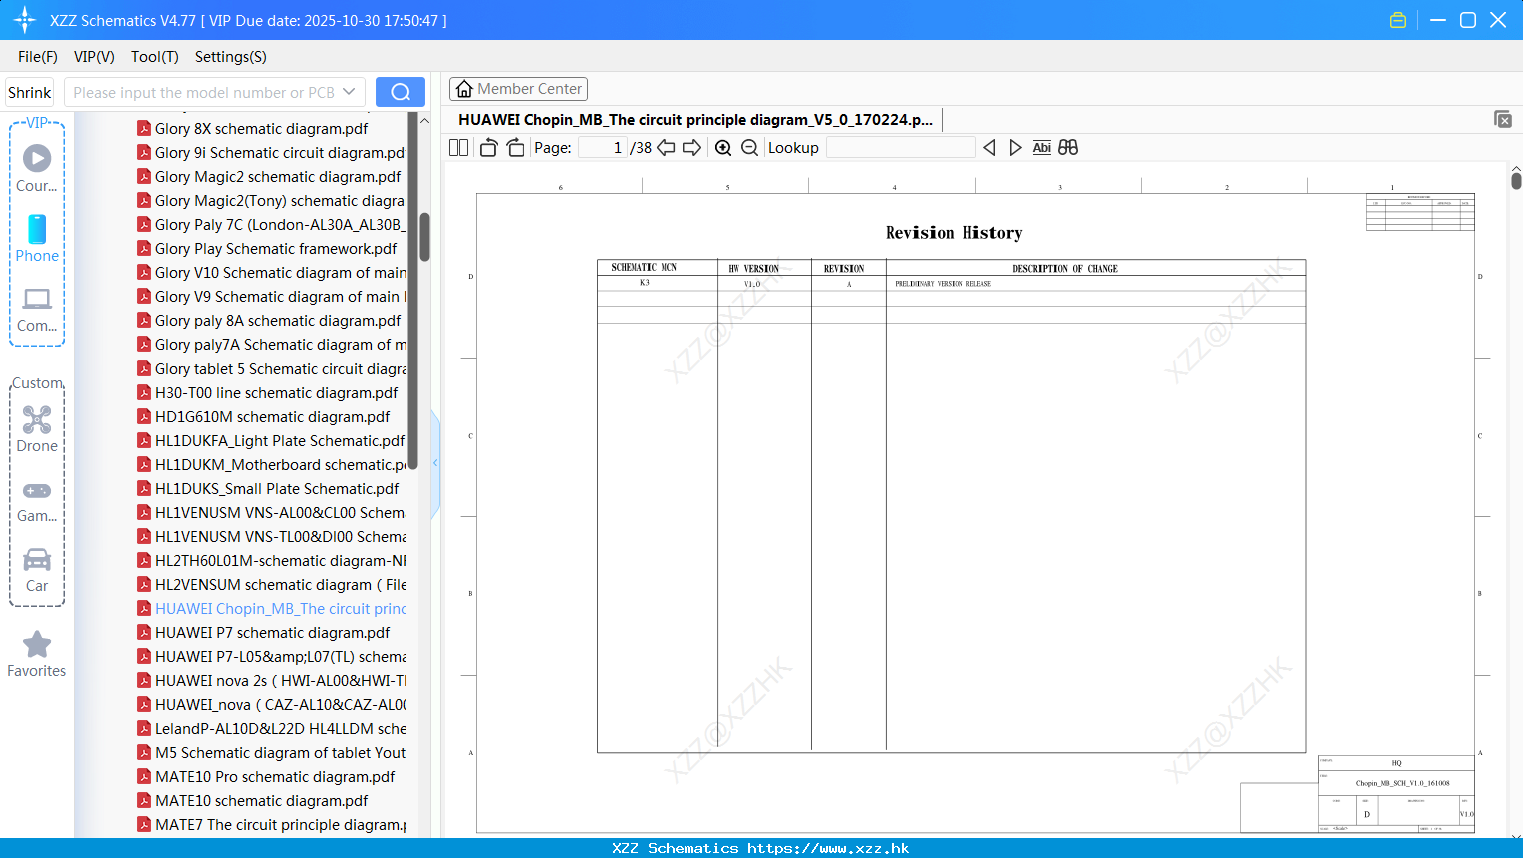Image resolution: width=1523 pixels, height=858 pixels.
Task: Expand the model number dropdown arrow
Action: pyautogui.click(x=349, y=92)
